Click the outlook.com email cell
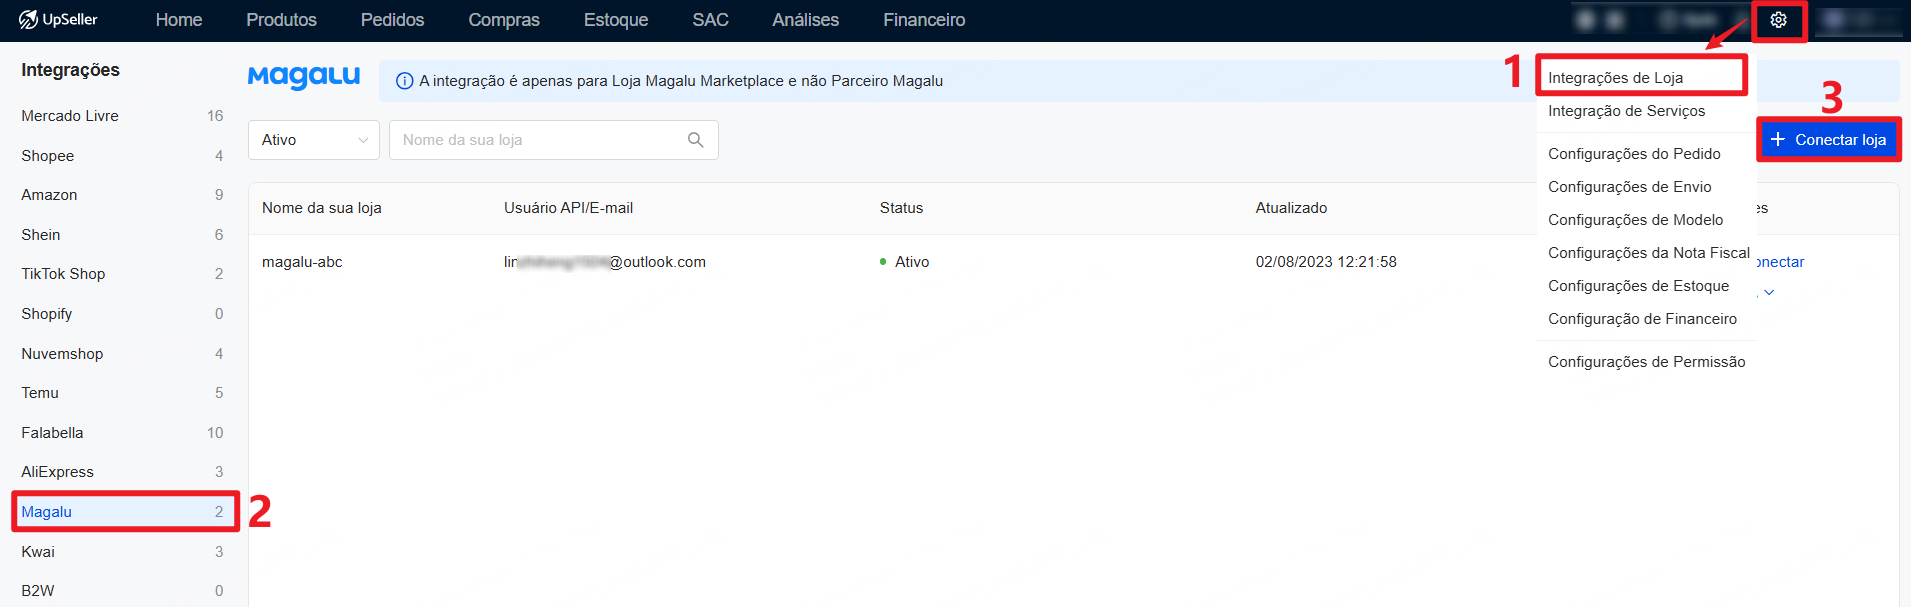 pos(605,262)
